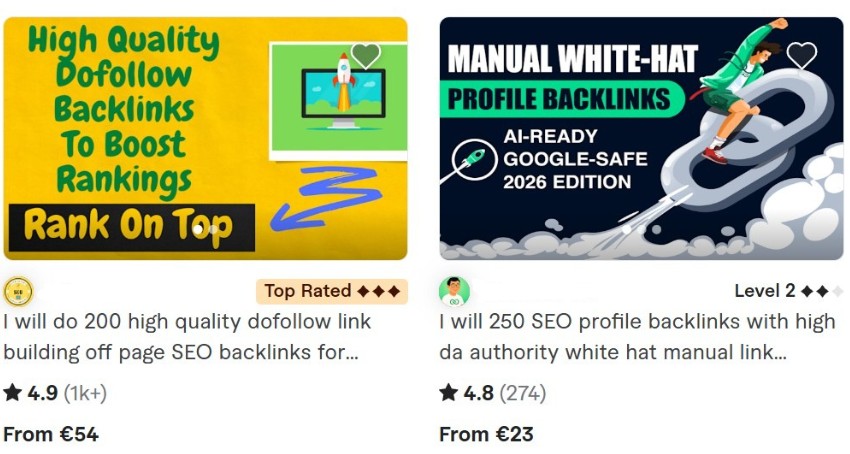This screenshot has height=454, width=850.
Task: Open the High Quality Dofollow Backlinks thumbnail
Action: (205, 138)
